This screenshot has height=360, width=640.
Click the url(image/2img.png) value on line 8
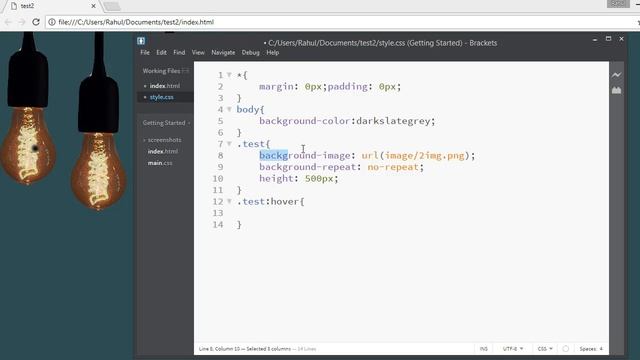pyautogui.click(x=416, y=156)
